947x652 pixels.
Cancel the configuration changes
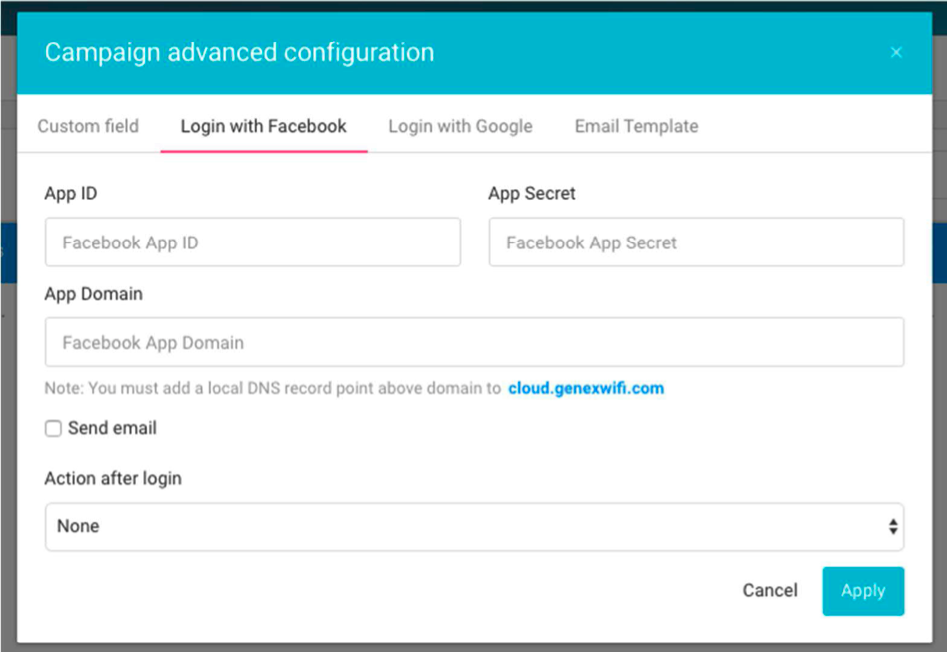point(770,590)
